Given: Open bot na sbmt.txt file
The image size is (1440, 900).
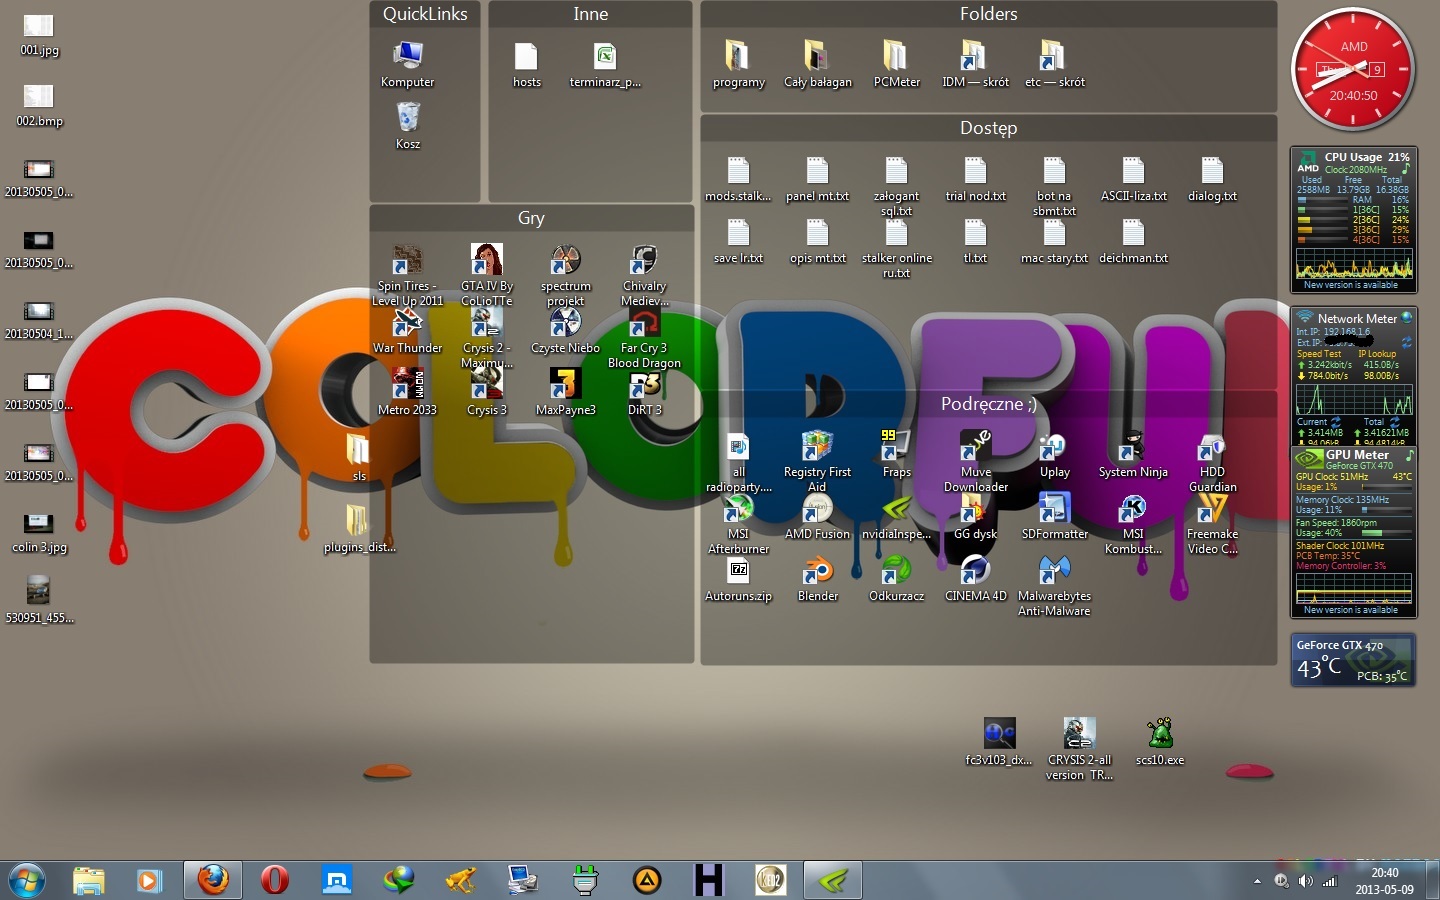Looking at the screenshot, I should click(x=1054, y=186).
